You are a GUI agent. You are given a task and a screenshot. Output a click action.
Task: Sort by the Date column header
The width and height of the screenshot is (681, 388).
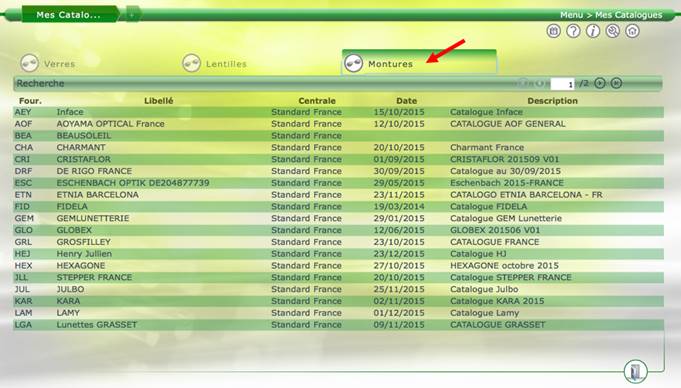click(x=407, y=101)
